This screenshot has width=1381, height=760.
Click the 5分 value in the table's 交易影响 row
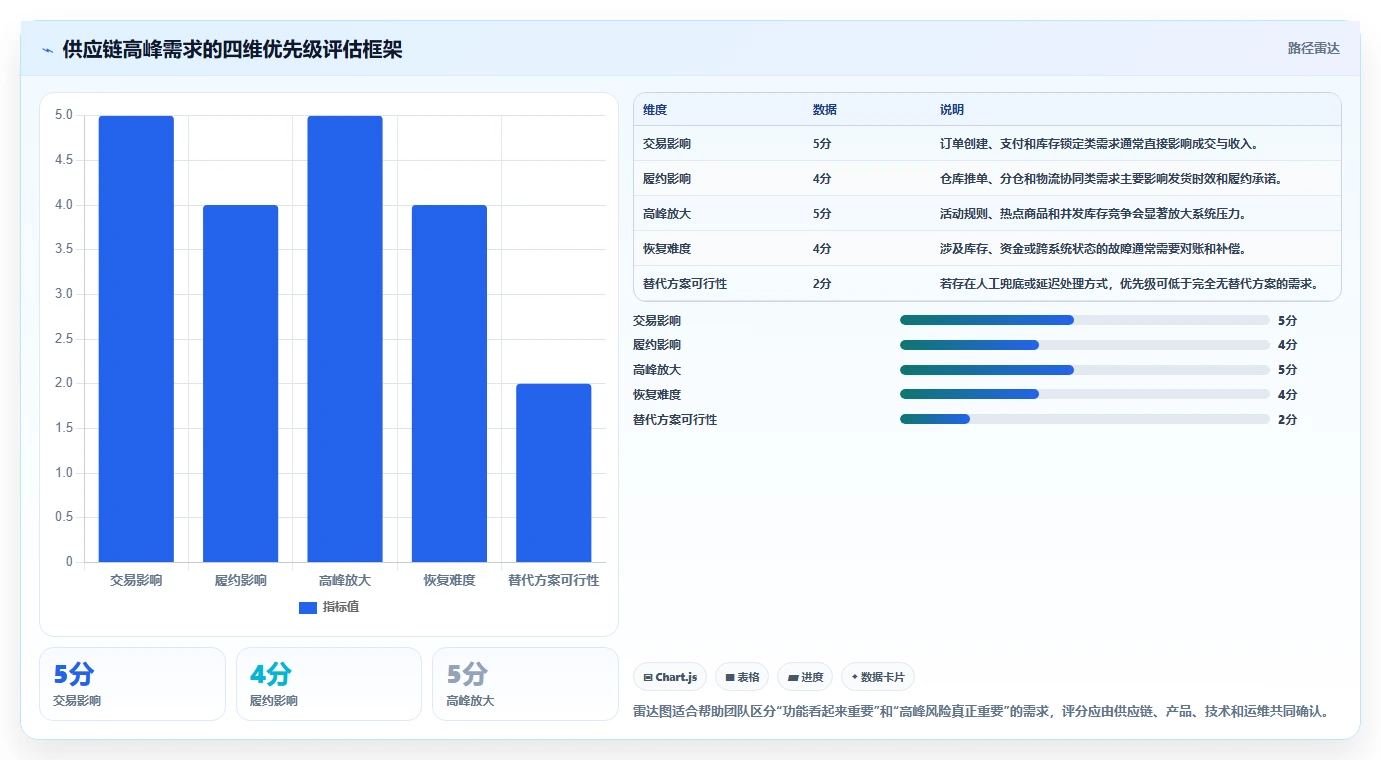pyautogui.click(x=822, y=144)
